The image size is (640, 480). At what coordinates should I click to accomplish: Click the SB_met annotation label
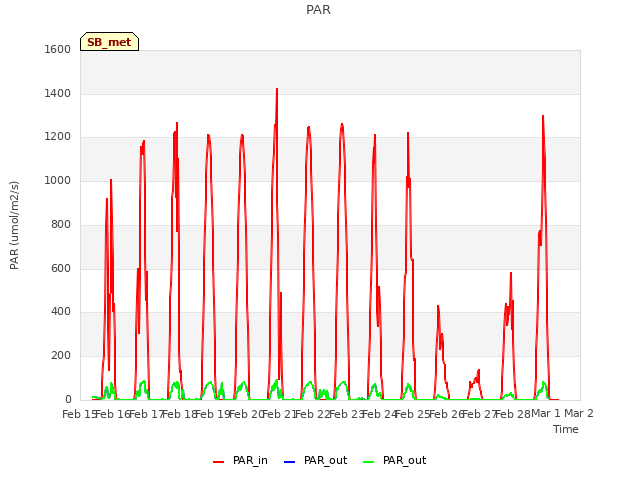109,42
